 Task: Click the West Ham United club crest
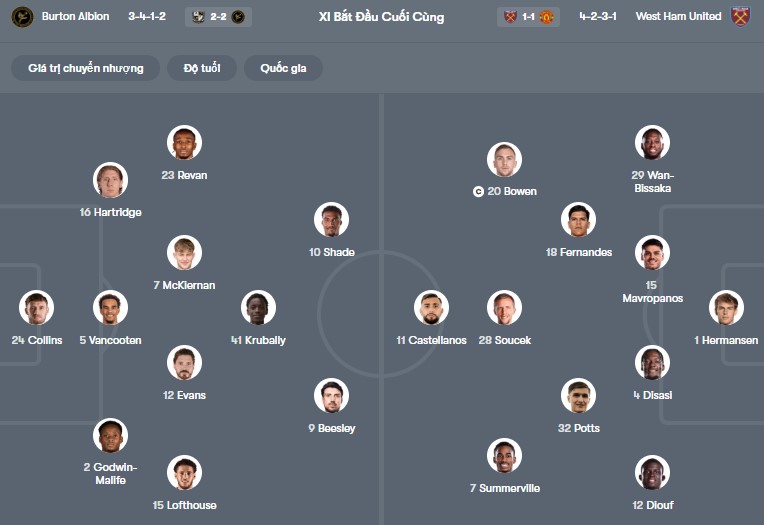(x=740, y=17)
